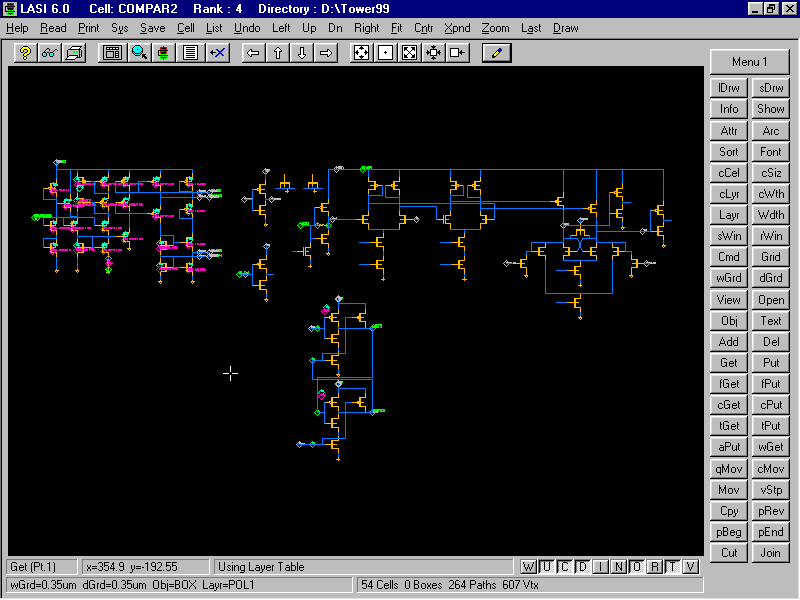Click the qMov command button
This screenshot has width=800, height=600.
click(x=729, y=468)
